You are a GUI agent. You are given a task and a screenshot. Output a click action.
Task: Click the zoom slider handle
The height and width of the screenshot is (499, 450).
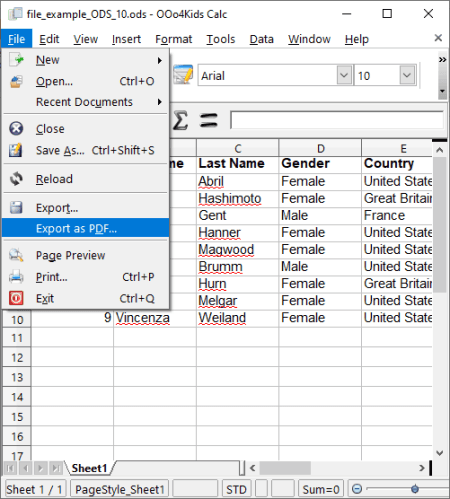415,489
